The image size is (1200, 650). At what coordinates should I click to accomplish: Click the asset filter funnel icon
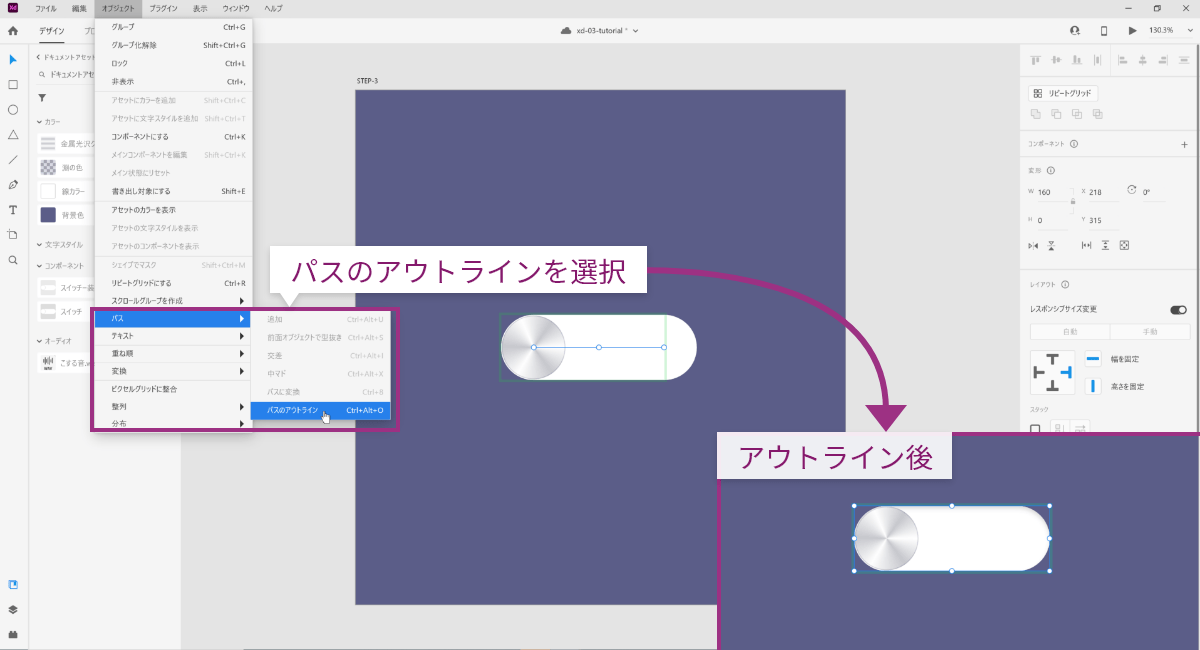click(42, 98)
